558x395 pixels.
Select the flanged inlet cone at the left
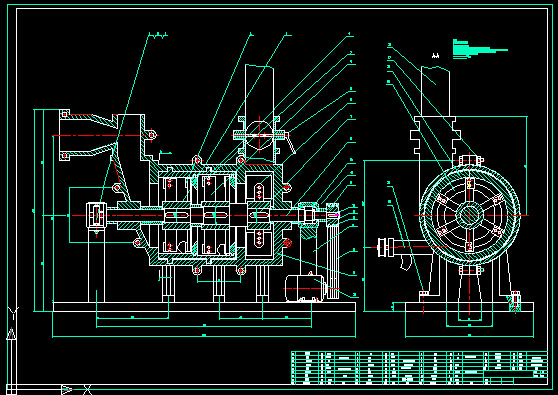(x=88, y=135)
